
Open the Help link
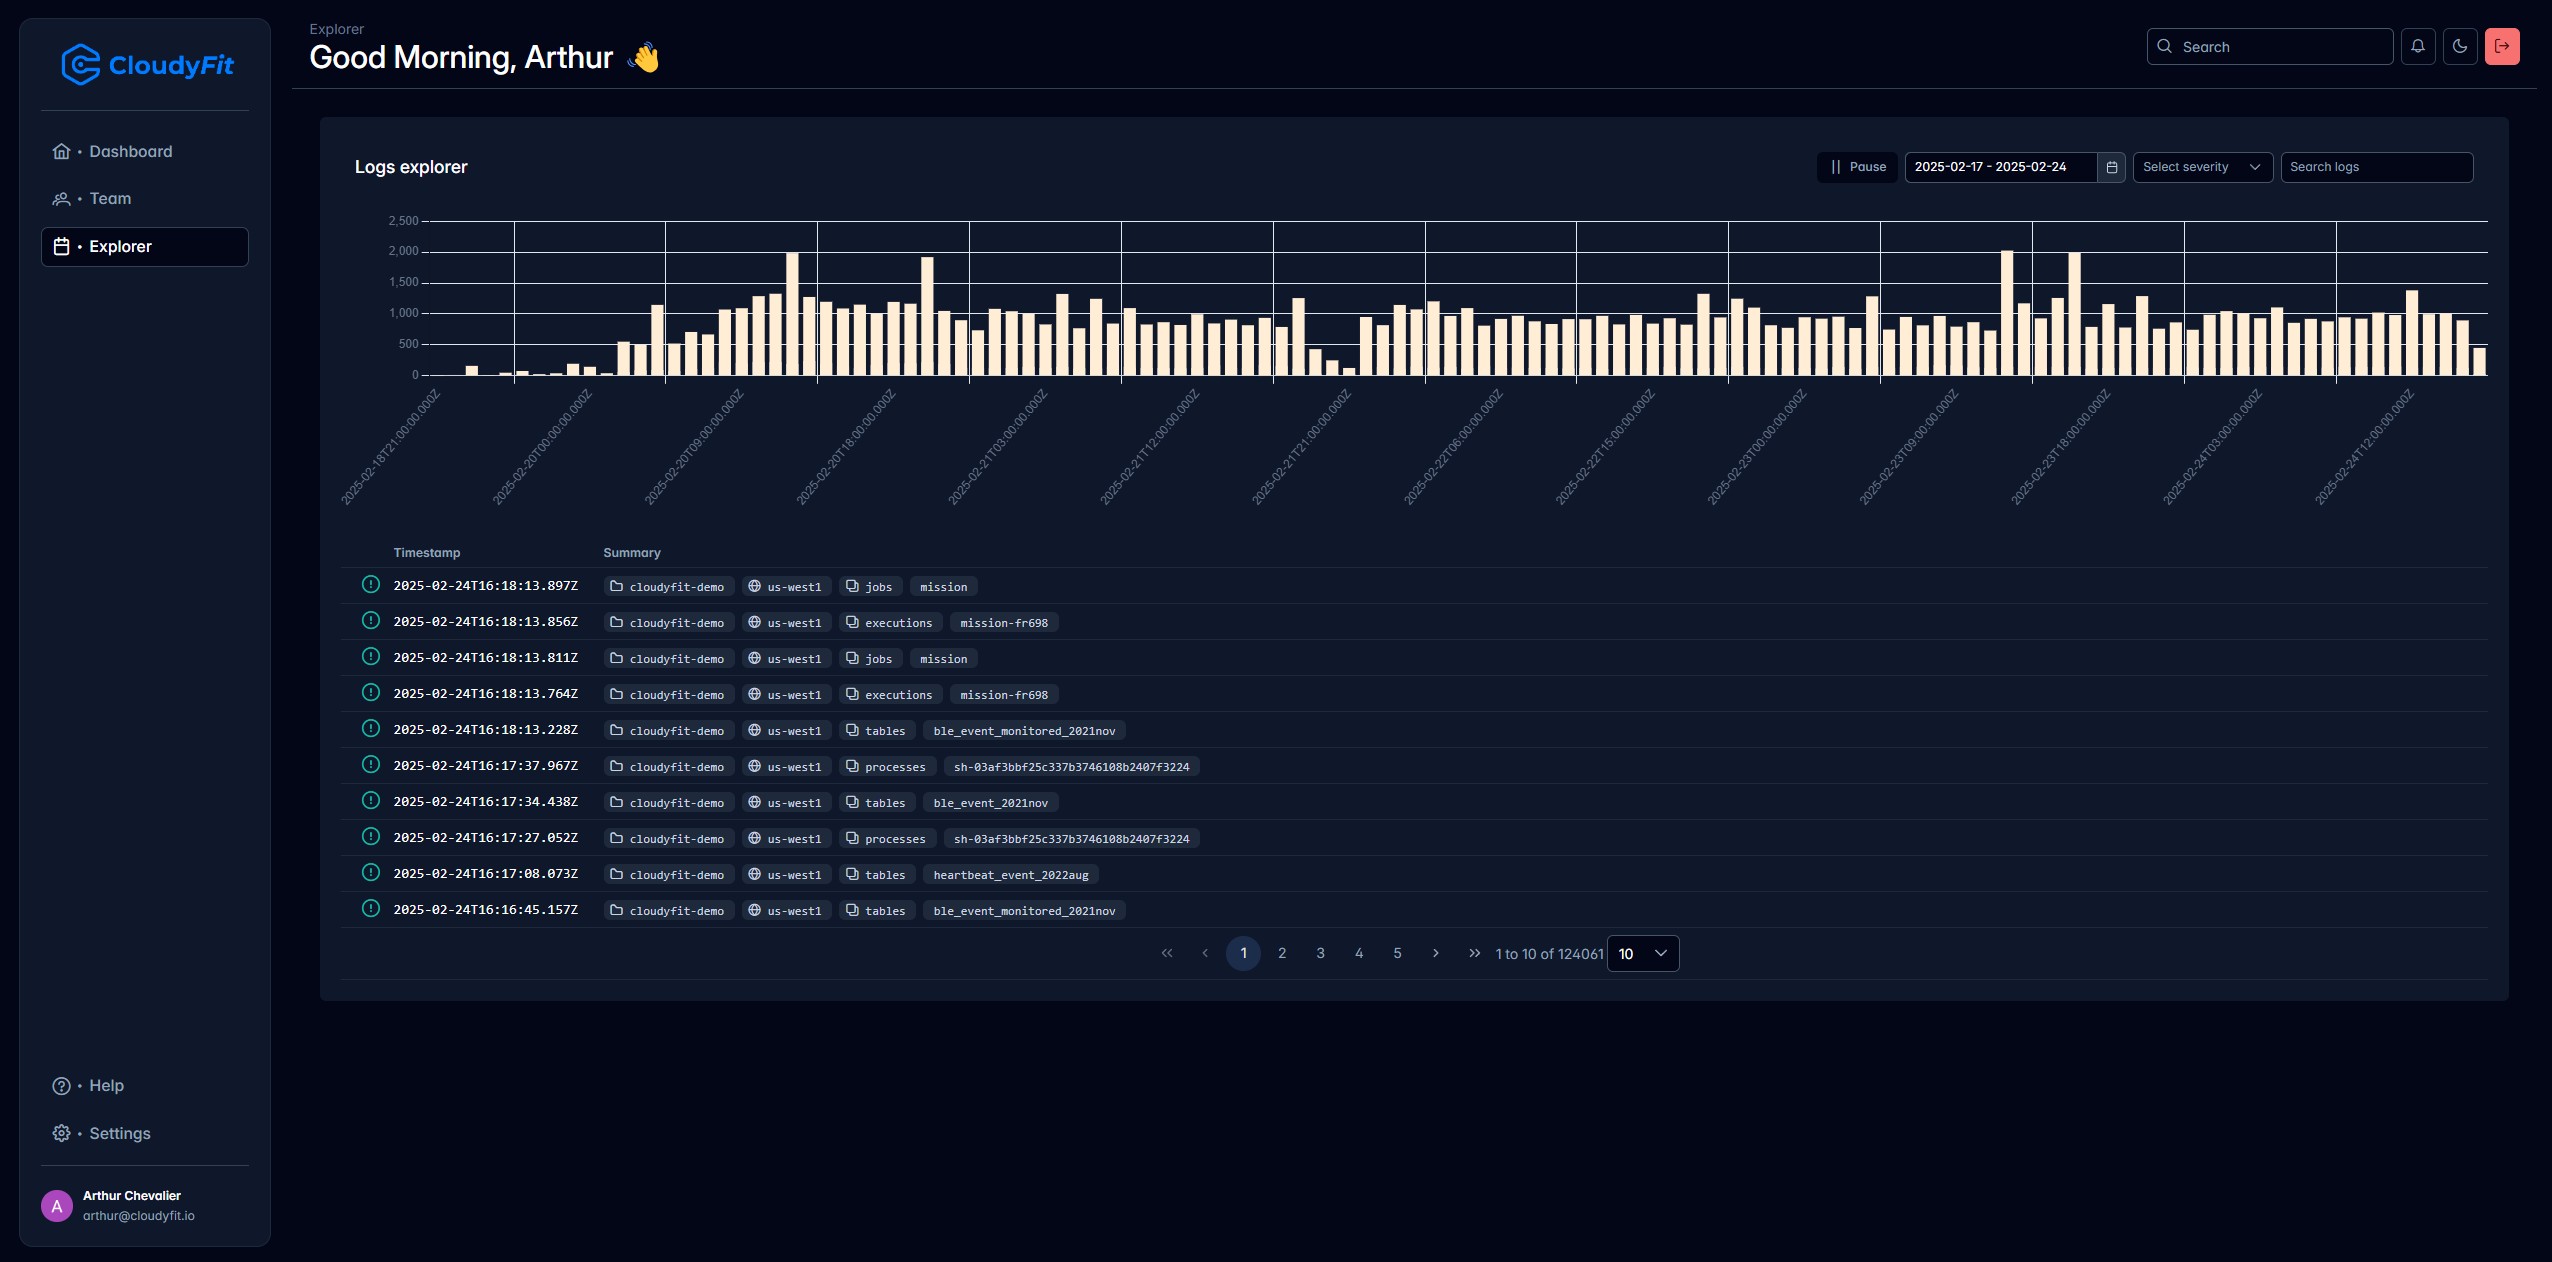(x=103, y=1085)
